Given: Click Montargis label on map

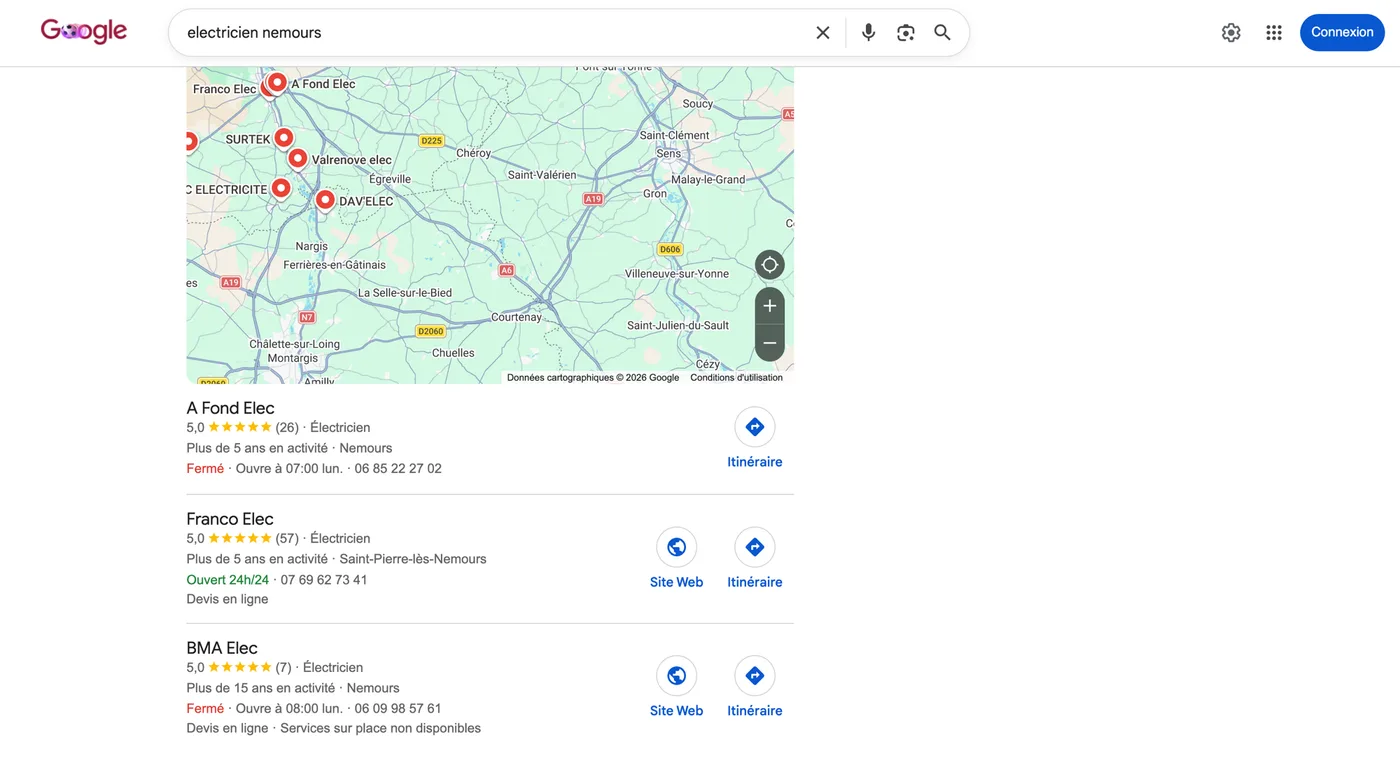Looking at the screenshot, I should click(x=292, y=358).
